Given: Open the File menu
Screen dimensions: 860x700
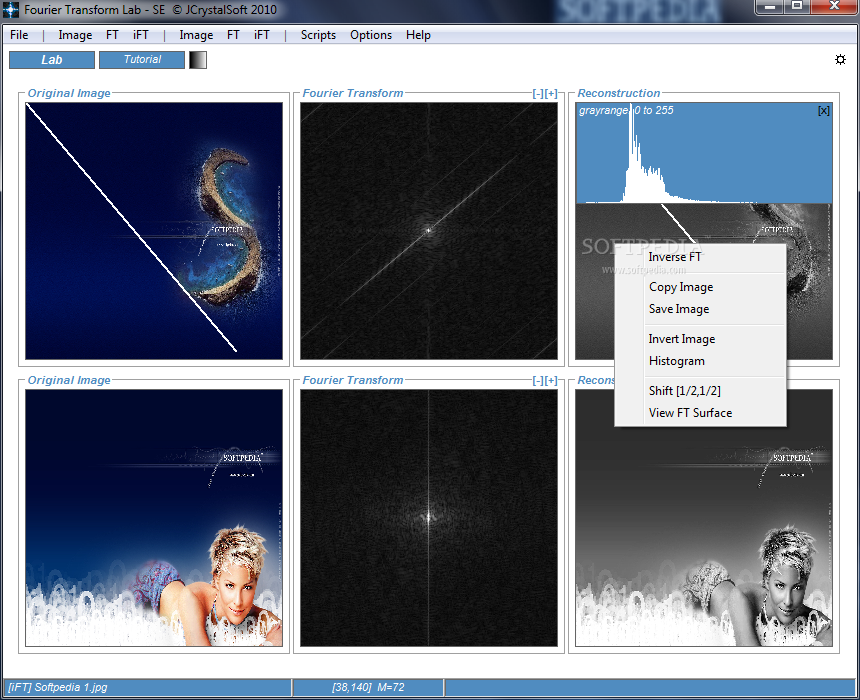Looking at the screenshot, I should pyautogui.click(x=19, y=35).
